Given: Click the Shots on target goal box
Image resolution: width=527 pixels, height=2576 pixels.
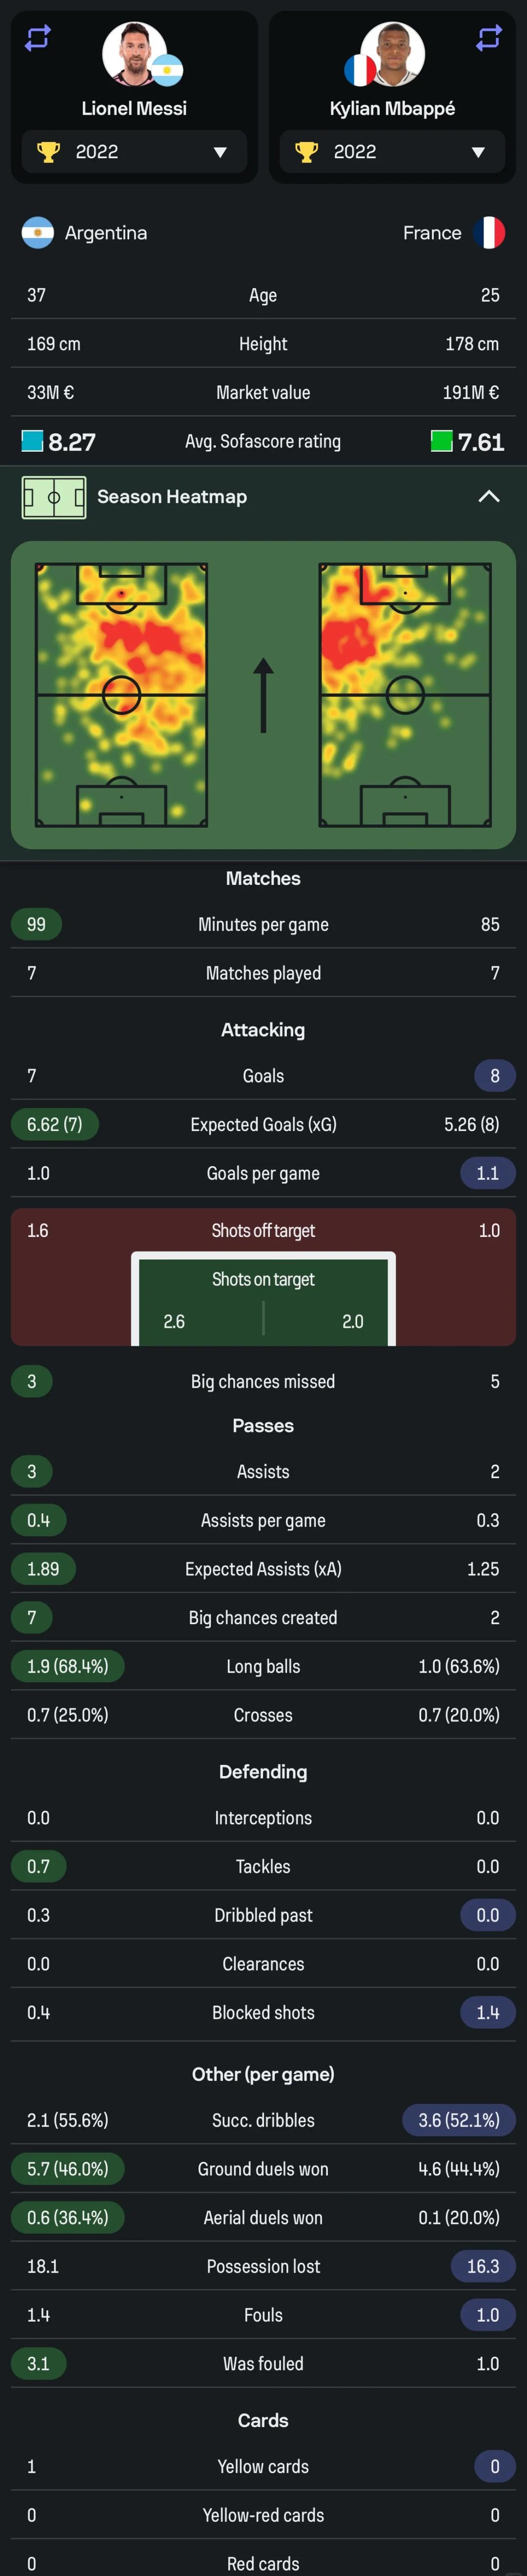Looking at the screenshot, I should 263,1300.
